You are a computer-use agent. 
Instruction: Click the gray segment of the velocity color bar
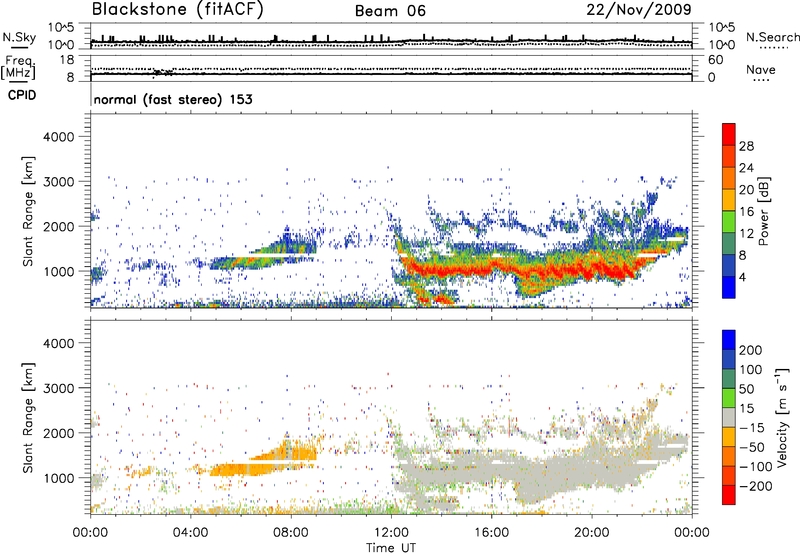point(729,417)
